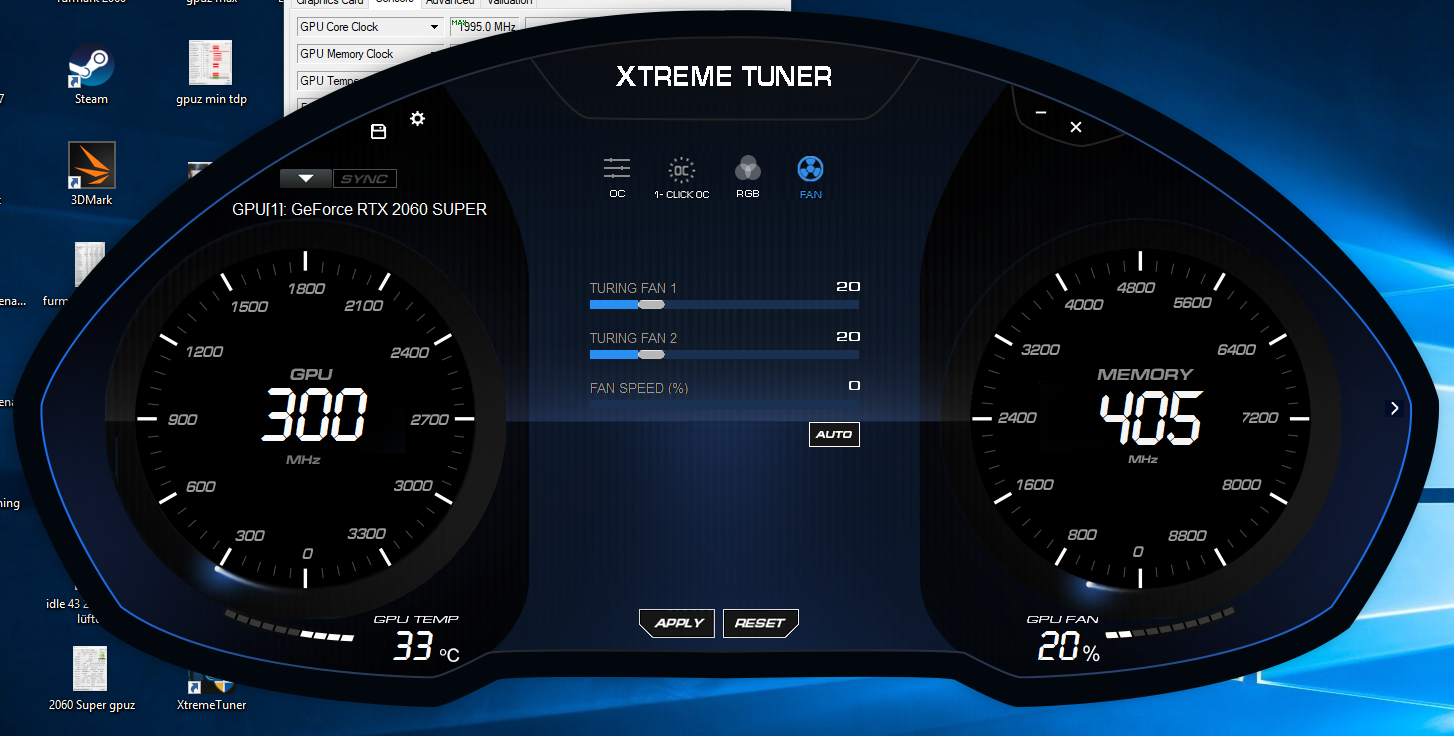Click the AUTO fan mode button
1454x736 pixels.
click(x=834, y=434)
